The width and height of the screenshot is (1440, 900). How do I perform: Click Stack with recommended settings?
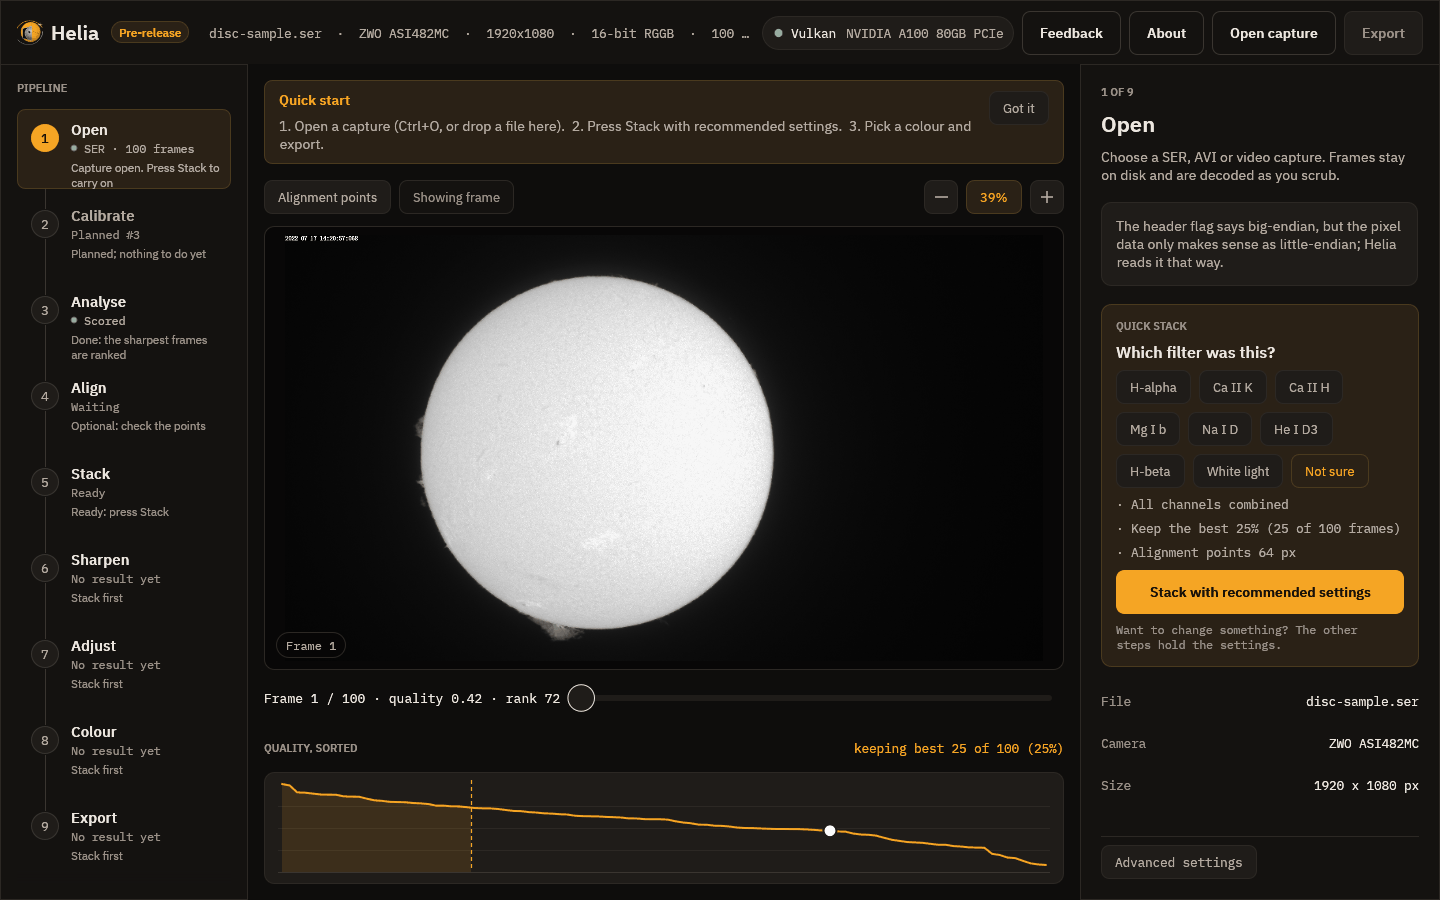click(1260, 592)
